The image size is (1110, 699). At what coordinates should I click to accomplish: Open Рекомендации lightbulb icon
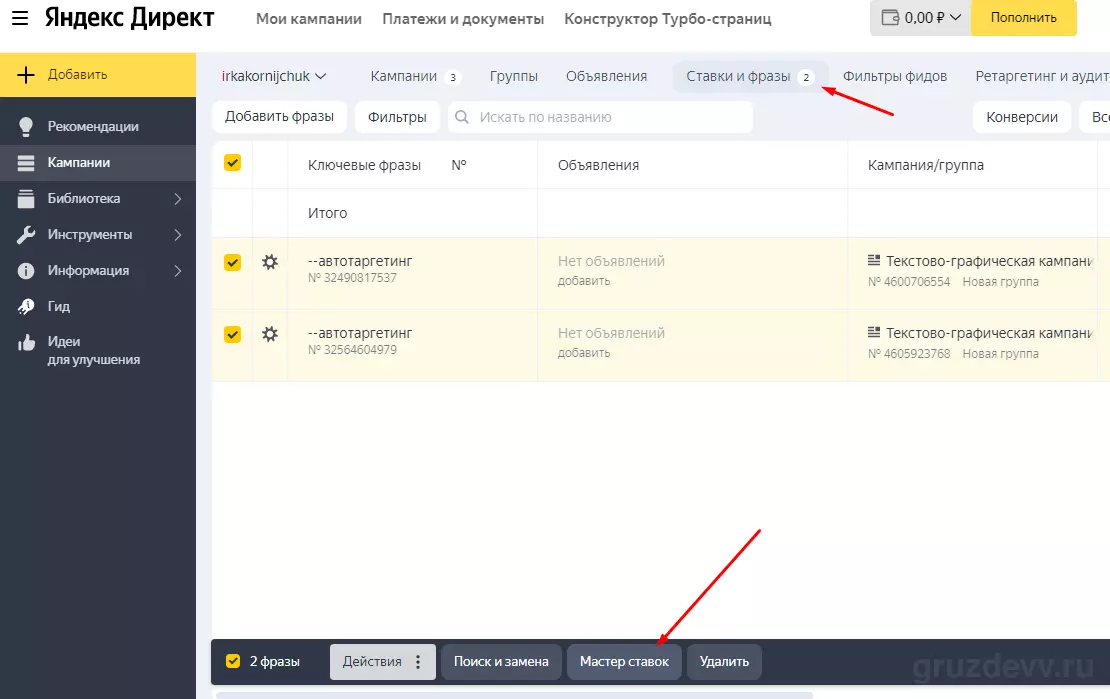tap(25, 127)
